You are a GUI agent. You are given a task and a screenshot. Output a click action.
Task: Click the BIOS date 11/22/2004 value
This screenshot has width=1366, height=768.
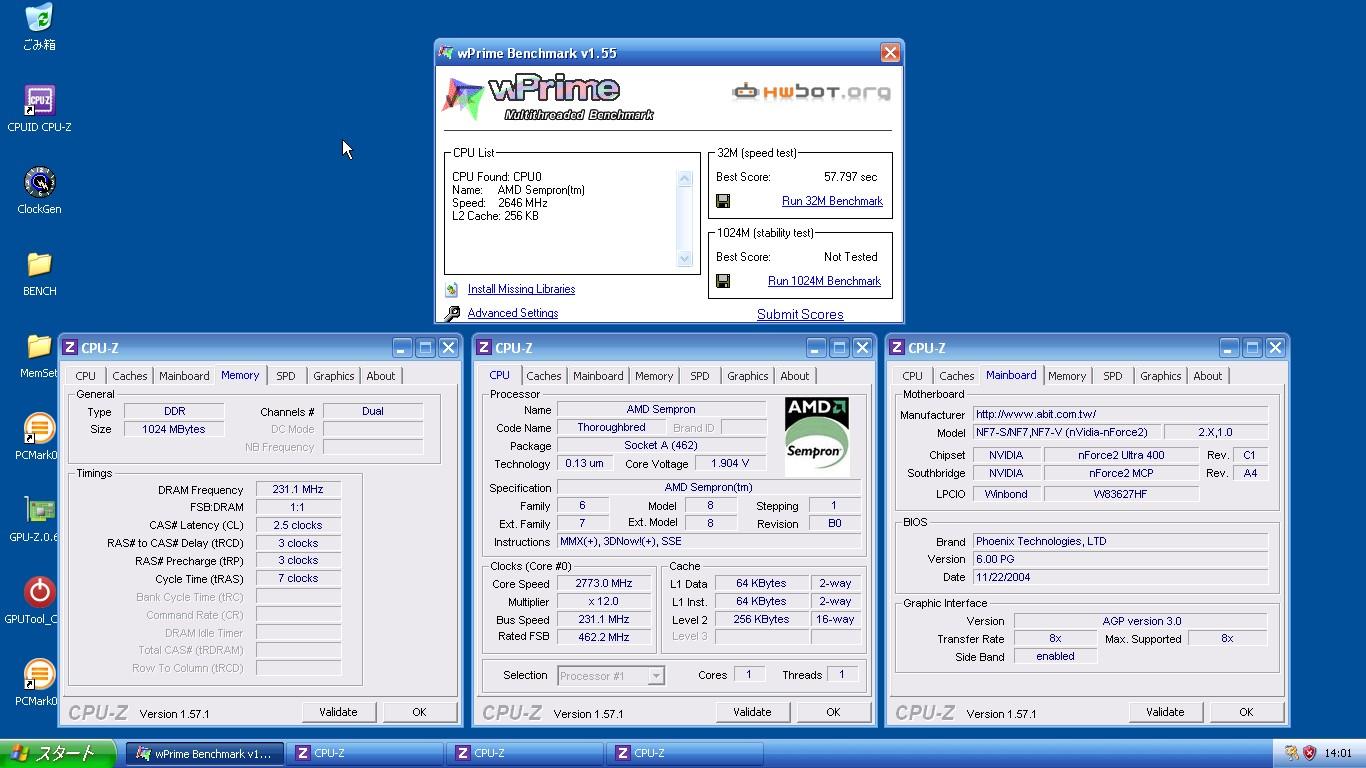(x=1120, y=577)
